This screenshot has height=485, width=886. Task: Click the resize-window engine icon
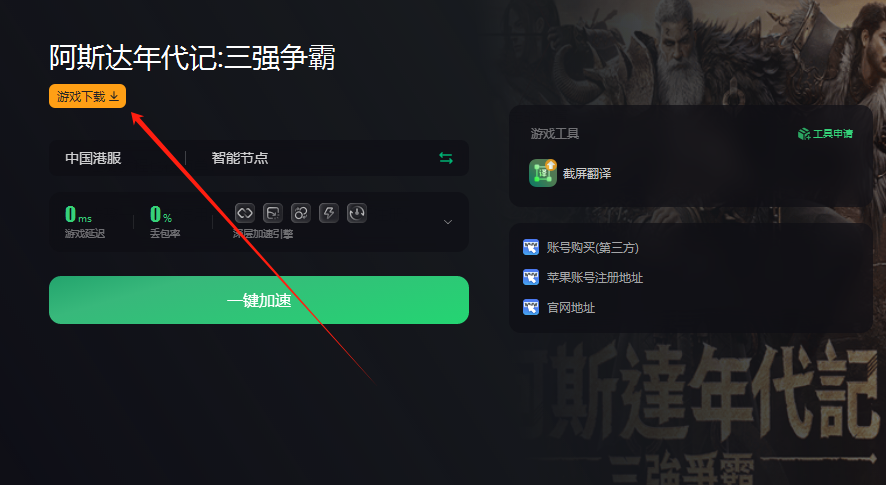pyautogui.click(x=273, y=213)
